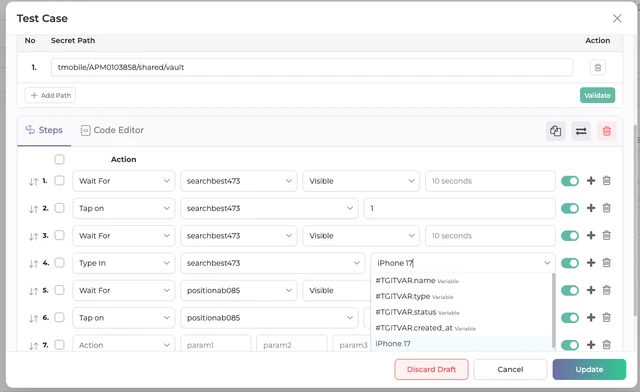Open step 6 Tap on action dropdown
The image size is (640, 392).
tap(124, 318)
